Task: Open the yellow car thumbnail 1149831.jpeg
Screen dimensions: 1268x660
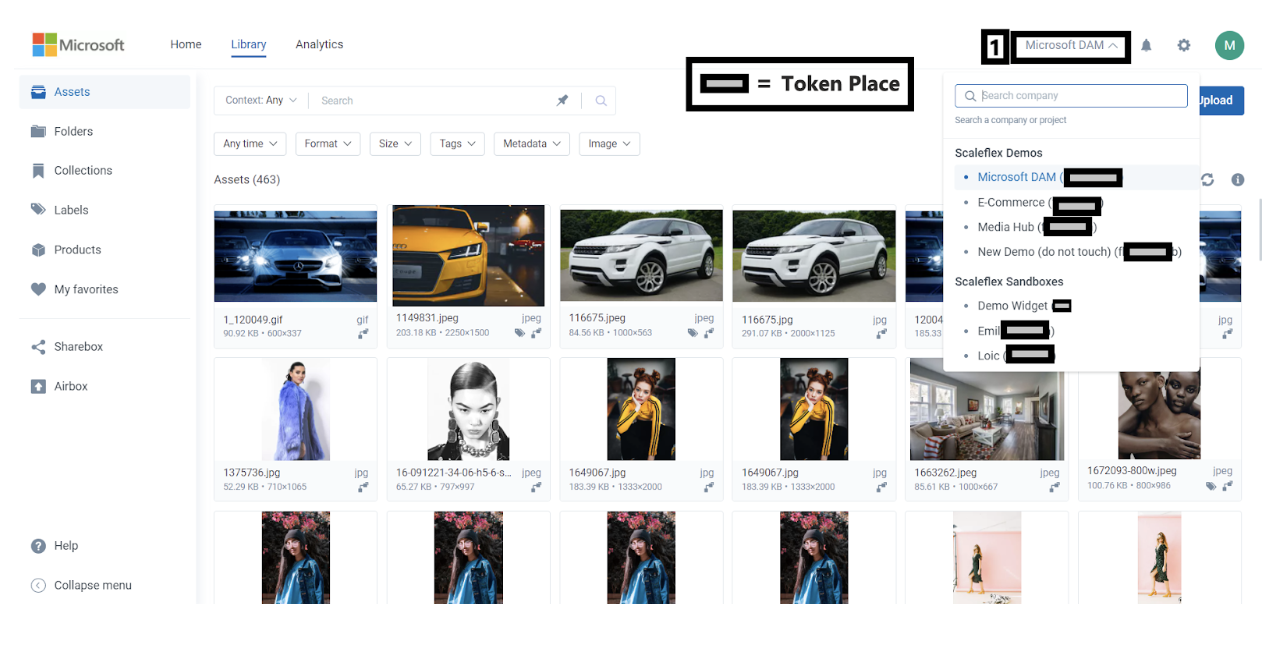Action: (468, 256)
